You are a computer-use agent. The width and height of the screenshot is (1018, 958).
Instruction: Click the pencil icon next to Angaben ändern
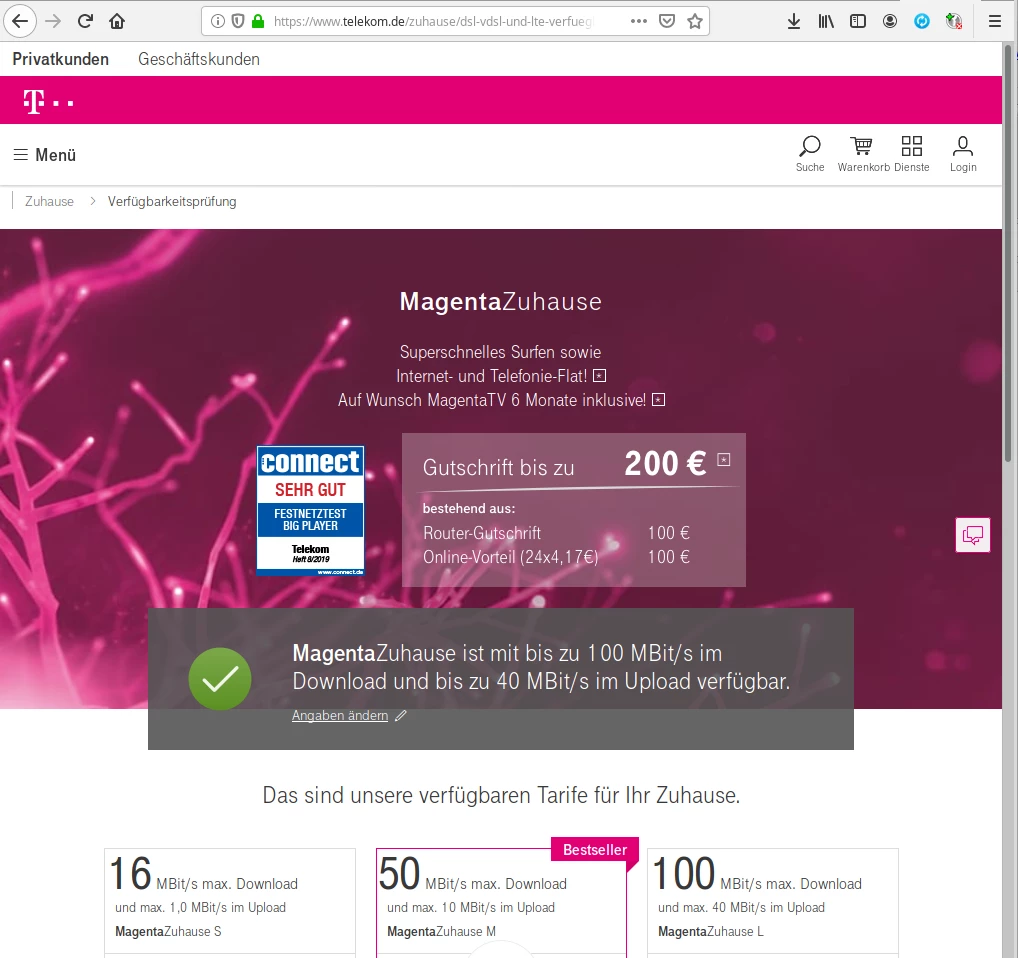401,715
